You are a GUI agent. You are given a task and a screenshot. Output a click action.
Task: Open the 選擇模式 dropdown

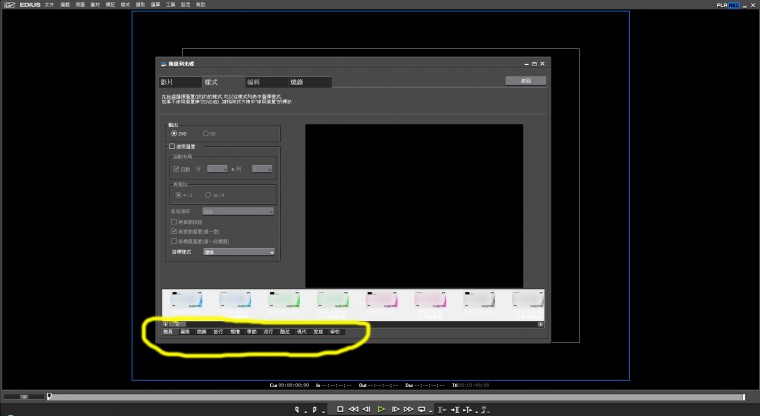coord(239,252)
